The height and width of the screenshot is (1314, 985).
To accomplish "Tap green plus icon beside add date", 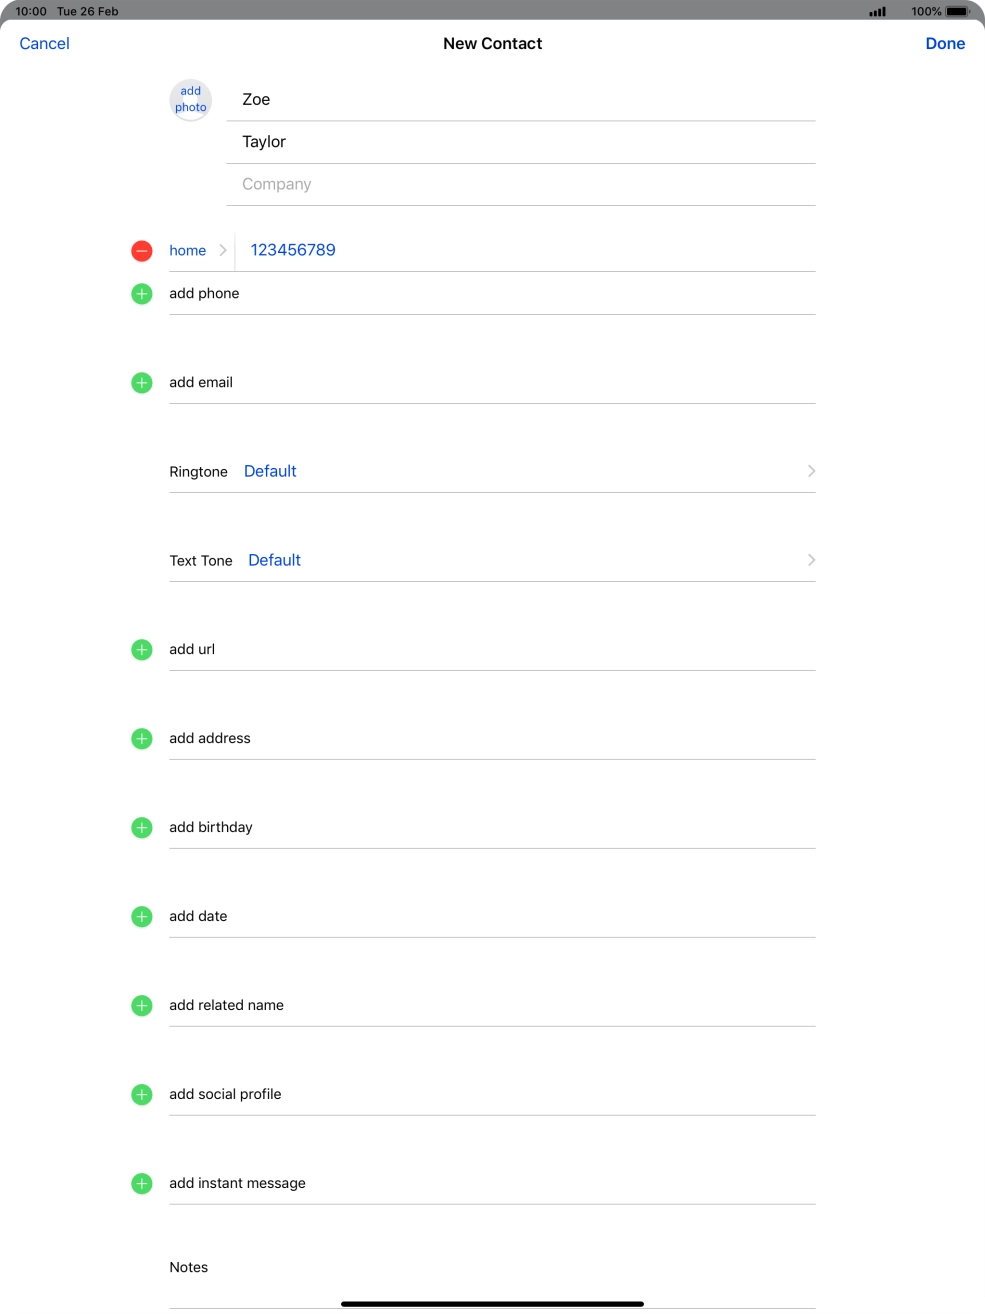I will click(x=142, y=917).
